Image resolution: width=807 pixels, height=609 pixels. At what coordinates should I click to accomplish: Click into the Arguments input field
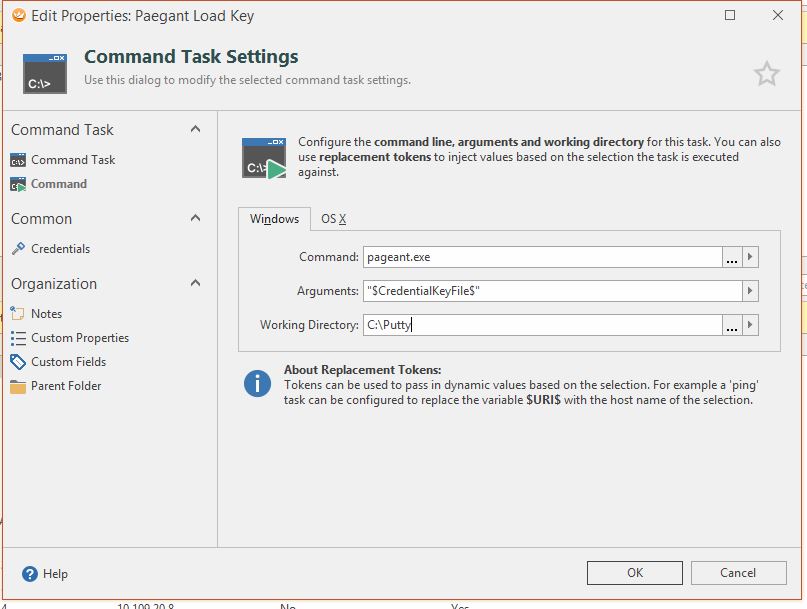550,291
